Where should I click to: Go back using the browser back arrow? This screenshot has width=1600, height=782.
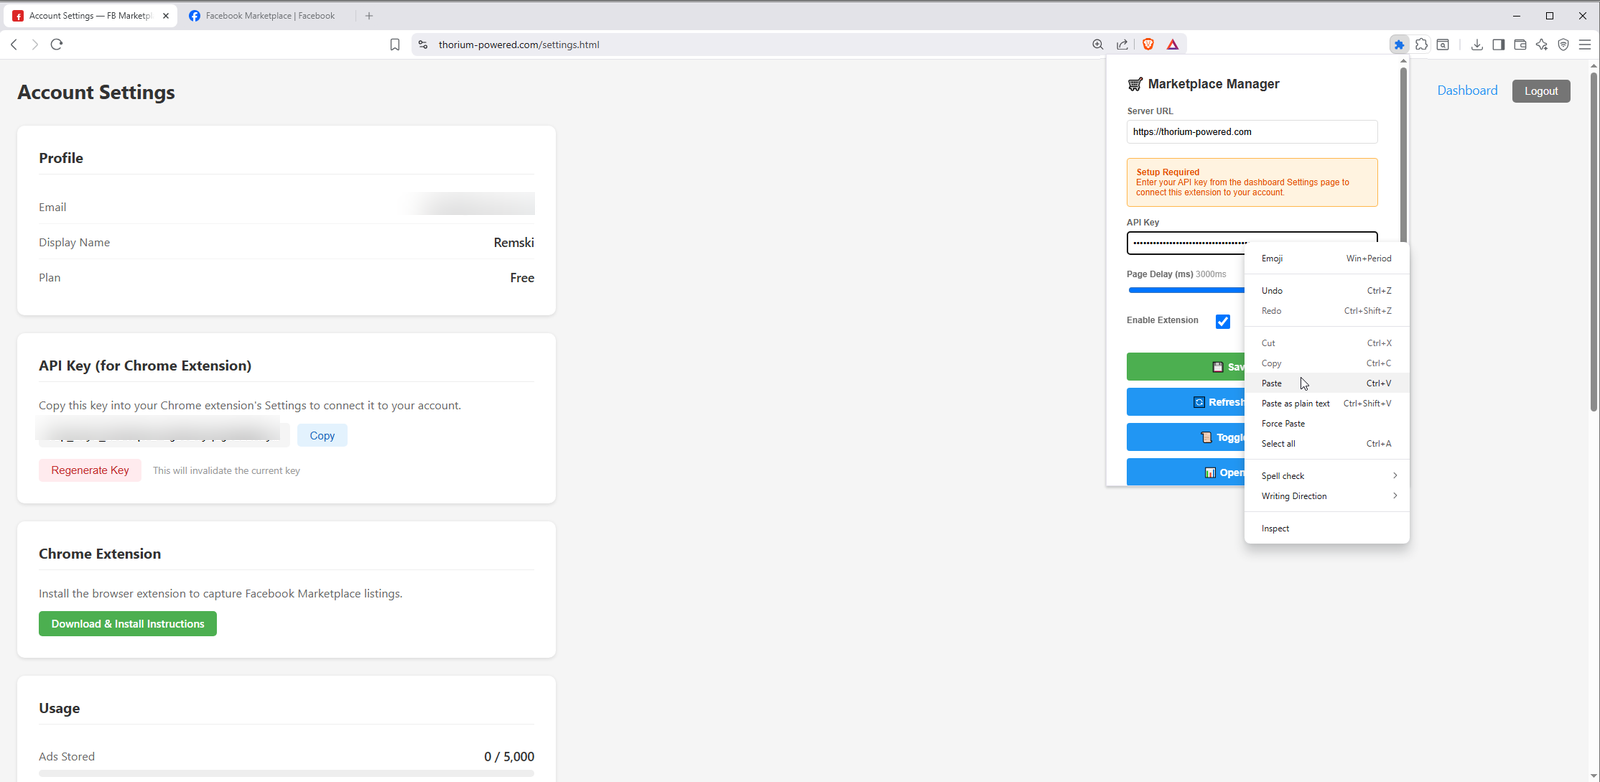[14, 44]
